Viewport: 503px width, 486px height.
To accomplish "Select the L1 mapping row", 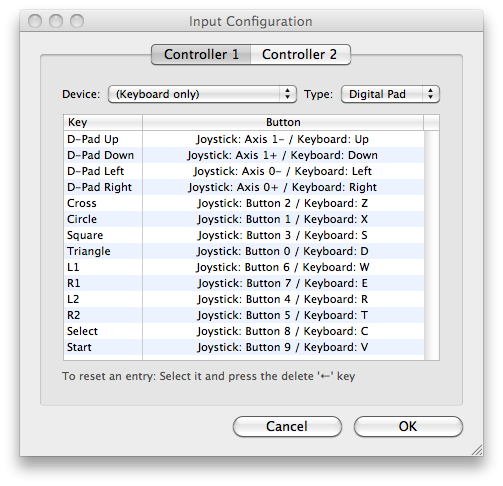I will point(244,267).
